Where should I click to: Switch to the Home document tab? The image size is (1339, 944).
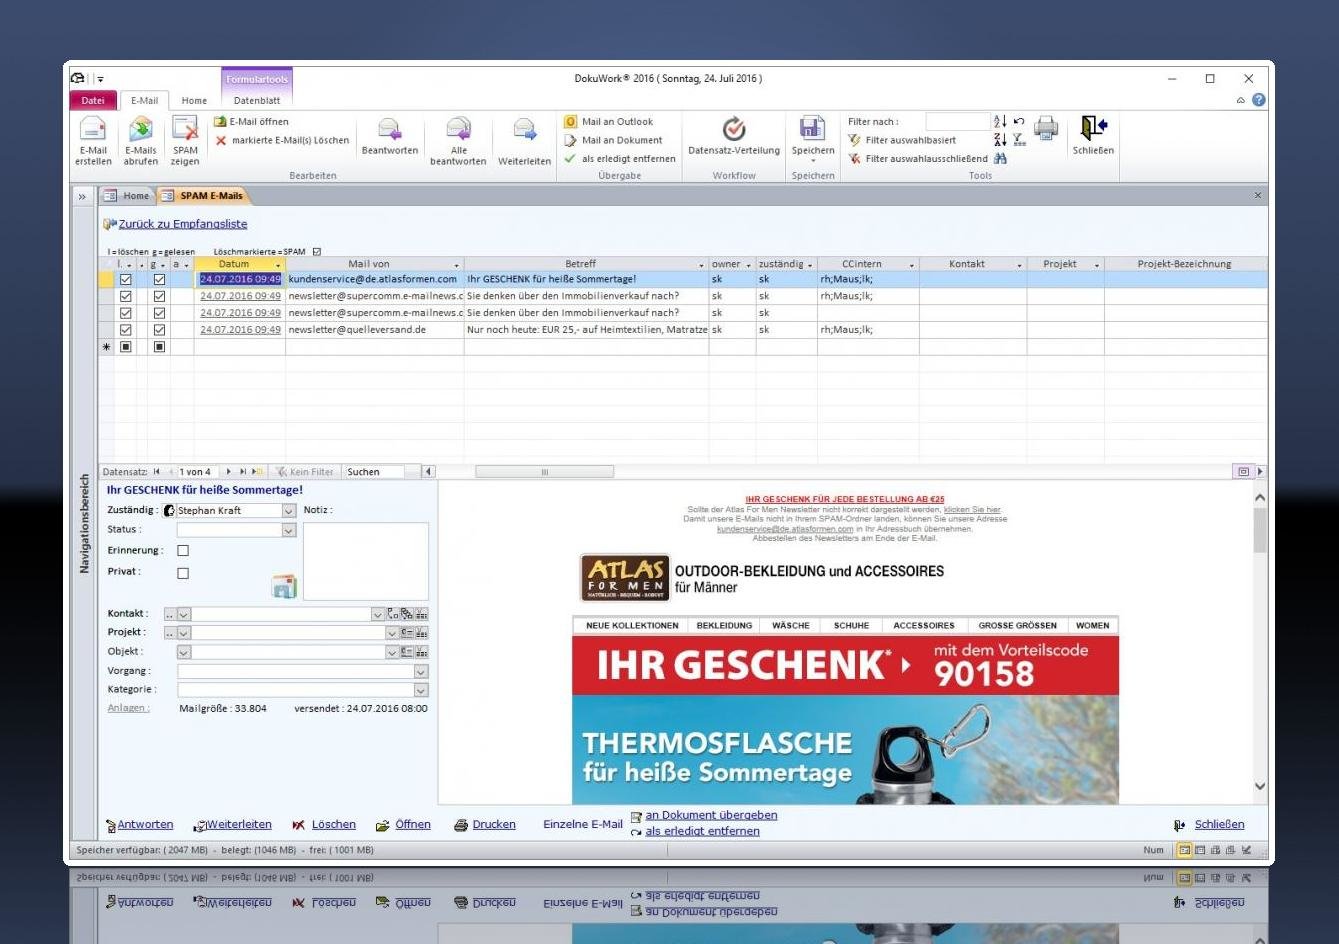tap(128, 196)
